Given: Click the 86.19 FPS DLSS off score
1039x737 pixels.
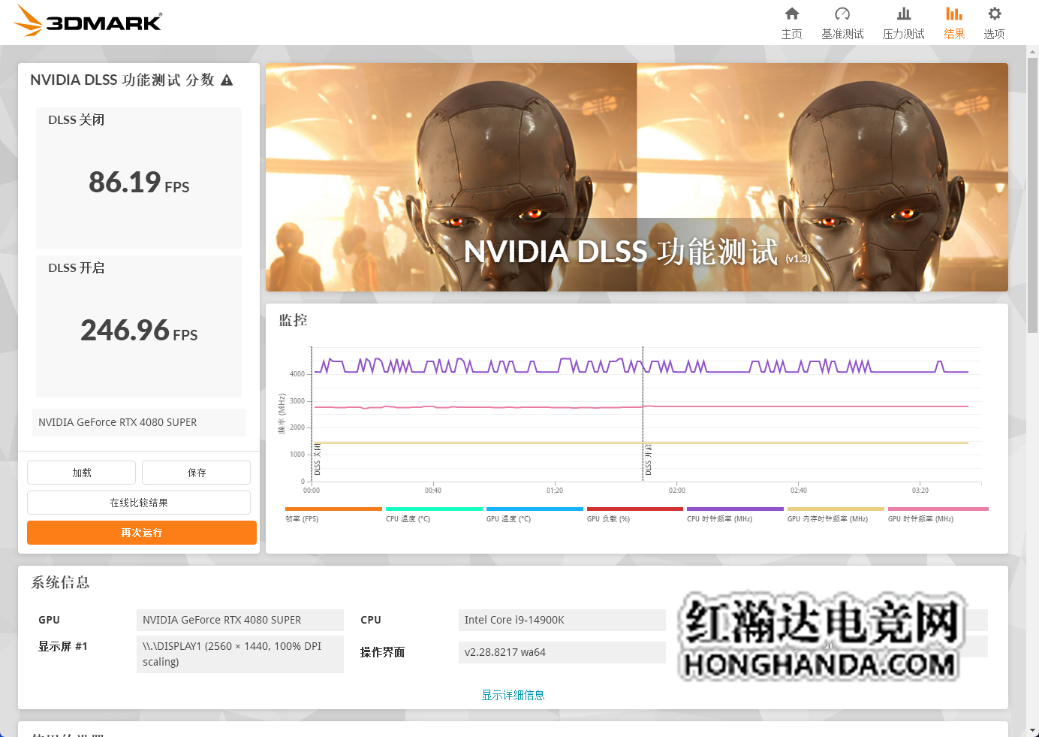Looking at the screenshot, I should pyautogui.click(x=138, y=182).
